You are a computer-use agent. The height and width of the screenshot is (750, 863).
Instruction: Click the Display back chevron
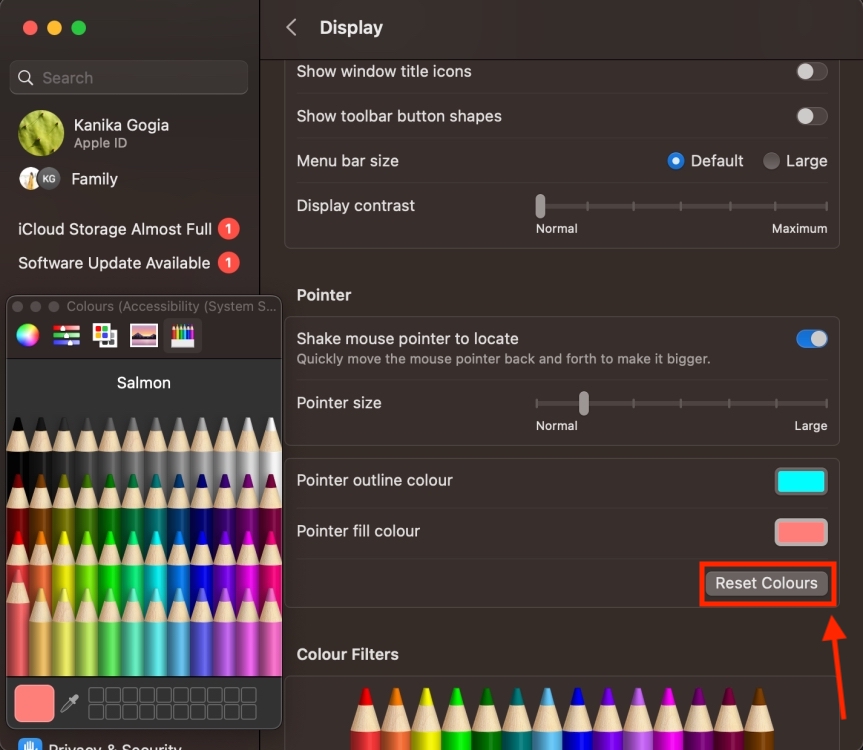pos(291,27)
